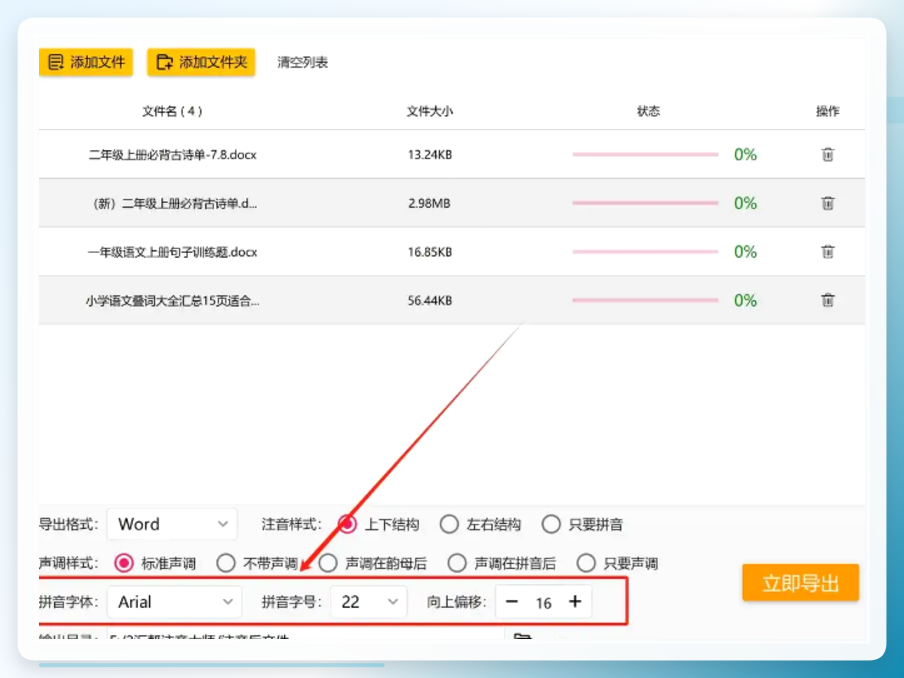The image size is (904, 678).
Task: Click the 13.24KB size cell
Action: pyautogui.click(x=430, y=155)
